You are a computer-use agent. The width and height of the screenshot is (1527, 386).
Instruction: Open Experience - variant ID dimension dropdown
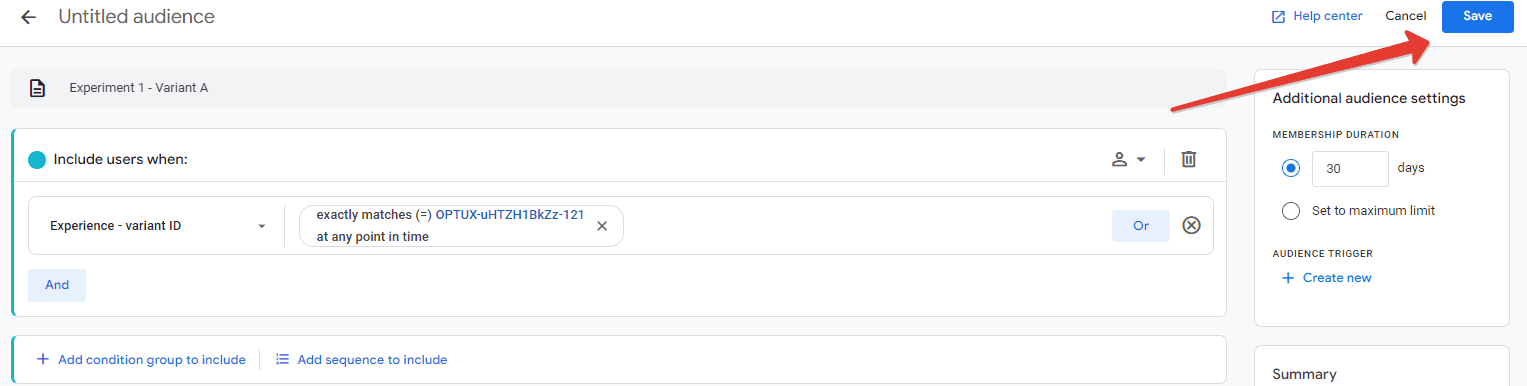point(157,226)
